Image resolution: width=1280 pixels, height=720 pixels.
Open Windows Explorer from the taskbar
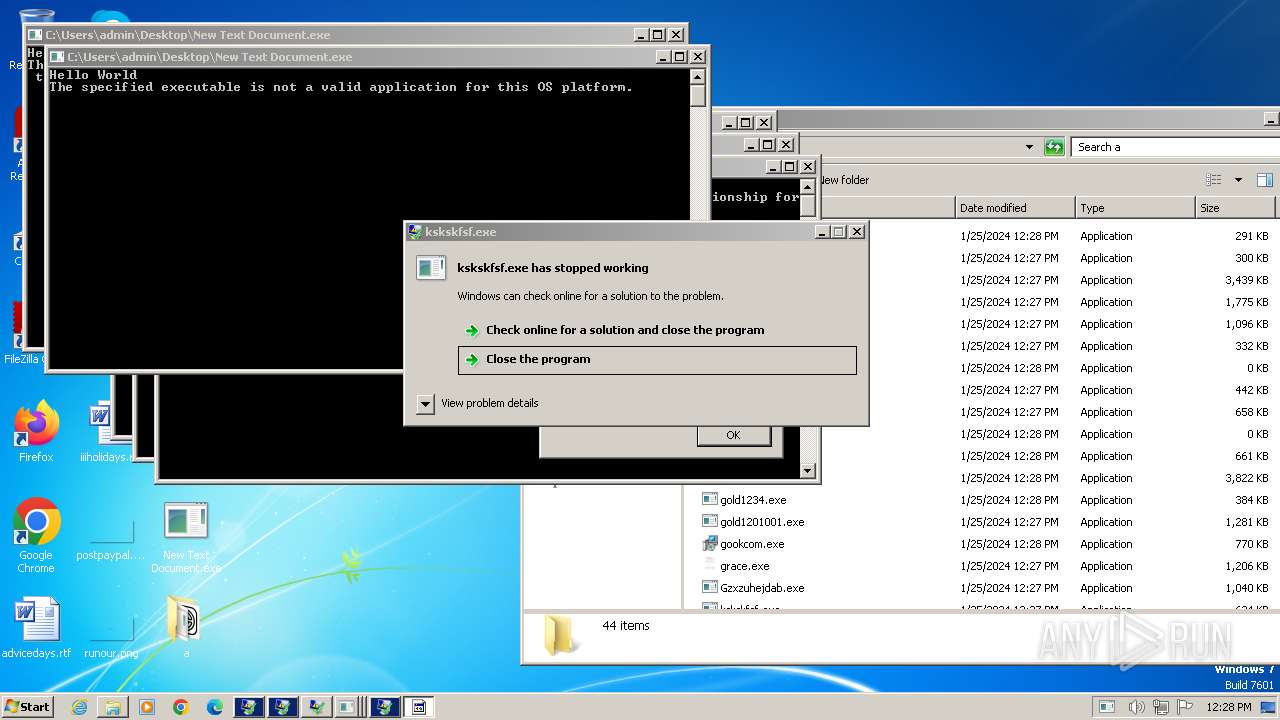(113, 707)
